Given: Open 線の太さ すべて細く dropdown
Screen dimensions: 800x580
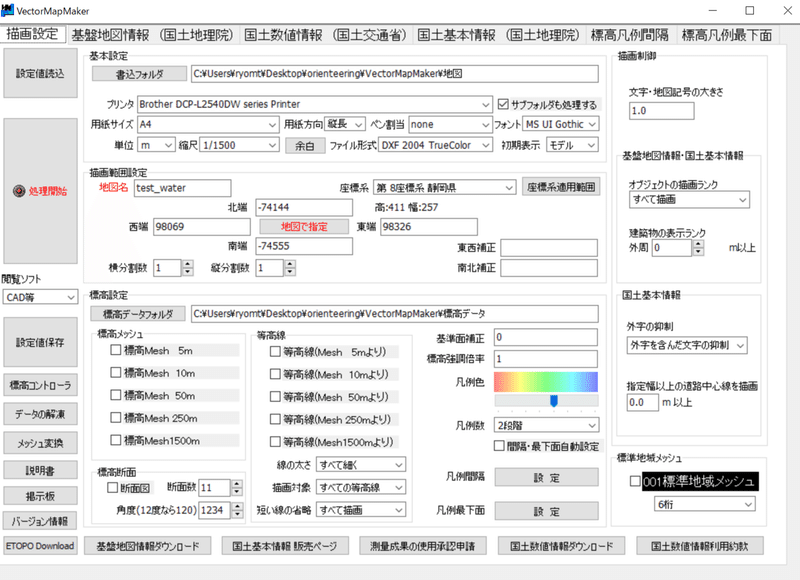Looking at the screenshot, I should pos(361,464).
